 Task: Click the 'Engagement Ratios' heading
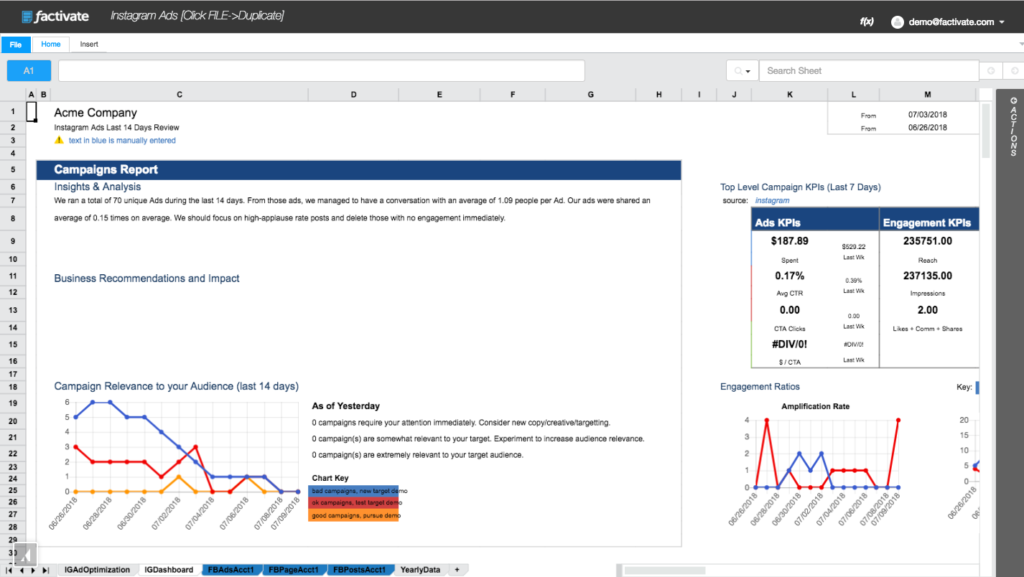click(760, 386)
